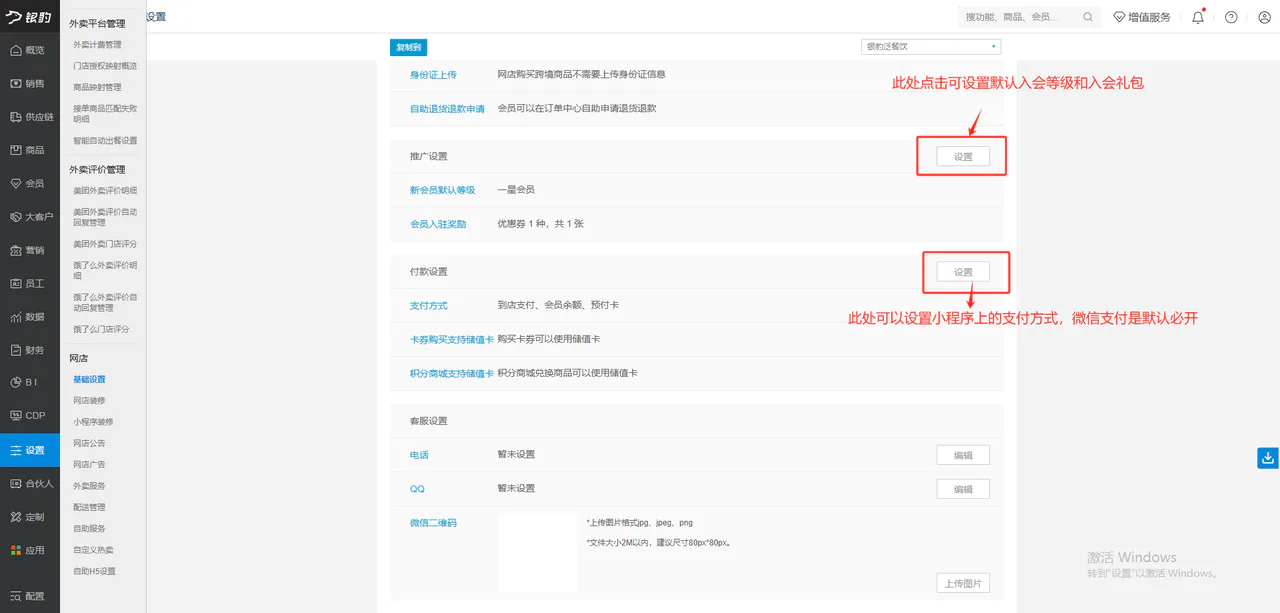Click the 自助退货退款申请 label

447,108
